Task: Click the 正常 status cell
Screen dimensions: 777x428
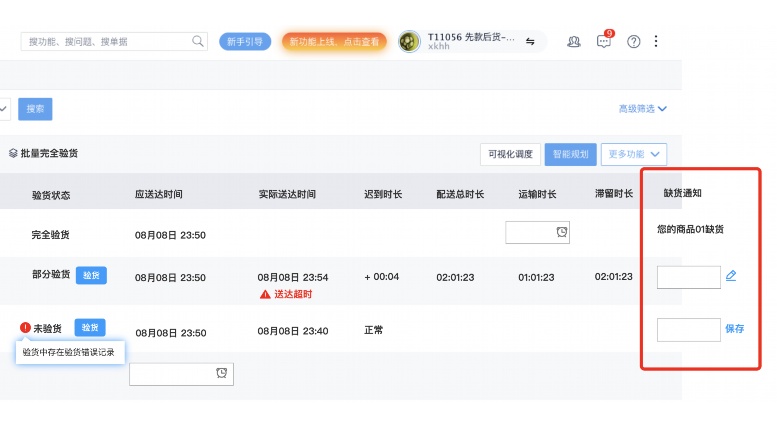Action: tap(374, 330)
